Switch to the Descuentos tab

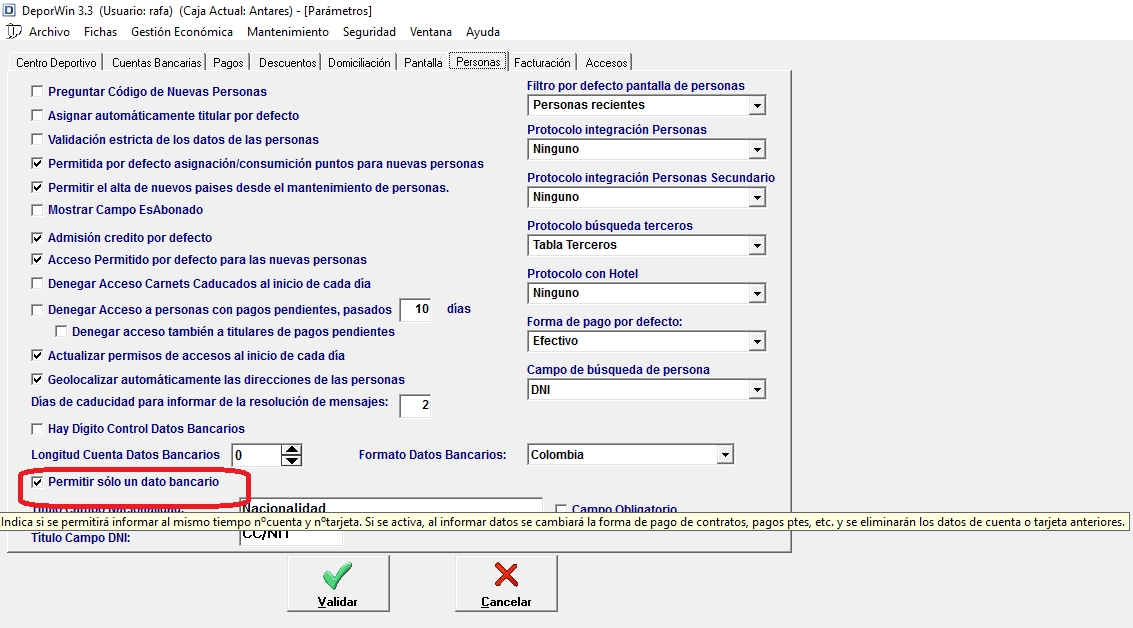point(288,63)
